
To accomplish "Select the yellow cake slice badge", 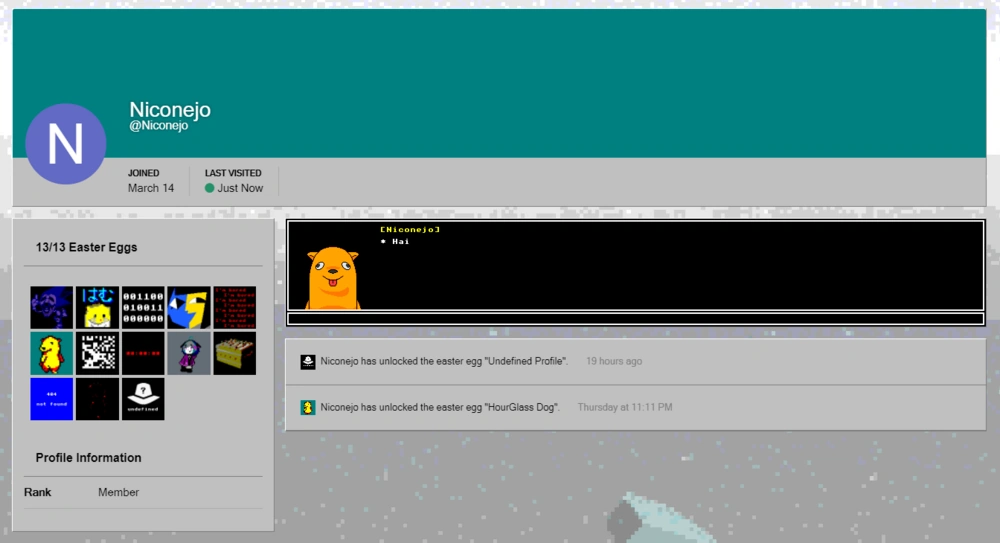I will point(235,353).
